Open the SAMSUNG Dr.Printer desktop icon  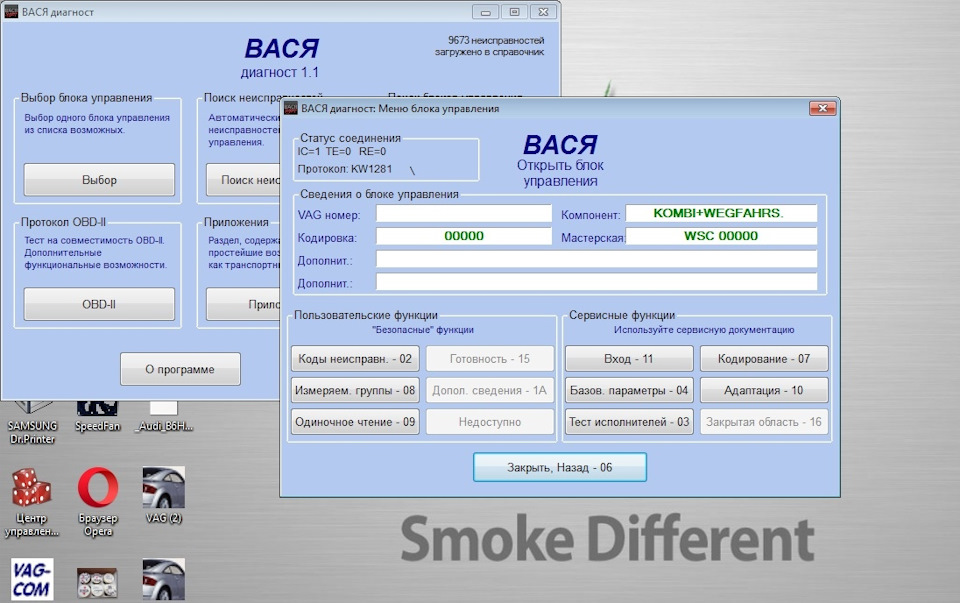coord(32,422)
